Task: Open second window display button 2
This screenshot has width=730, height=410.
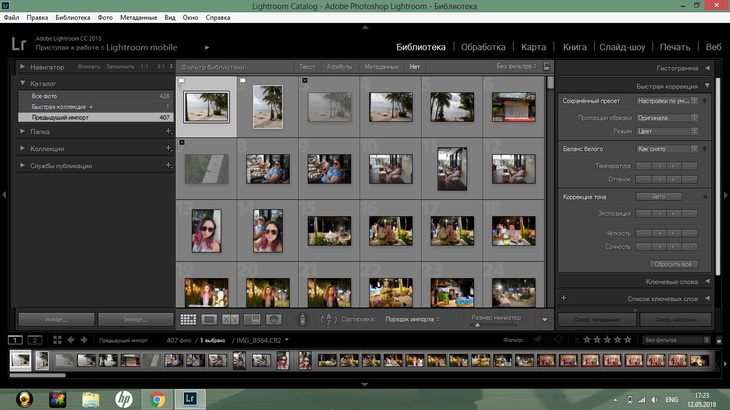Action: pyautogui.click(x=34, y=340)
